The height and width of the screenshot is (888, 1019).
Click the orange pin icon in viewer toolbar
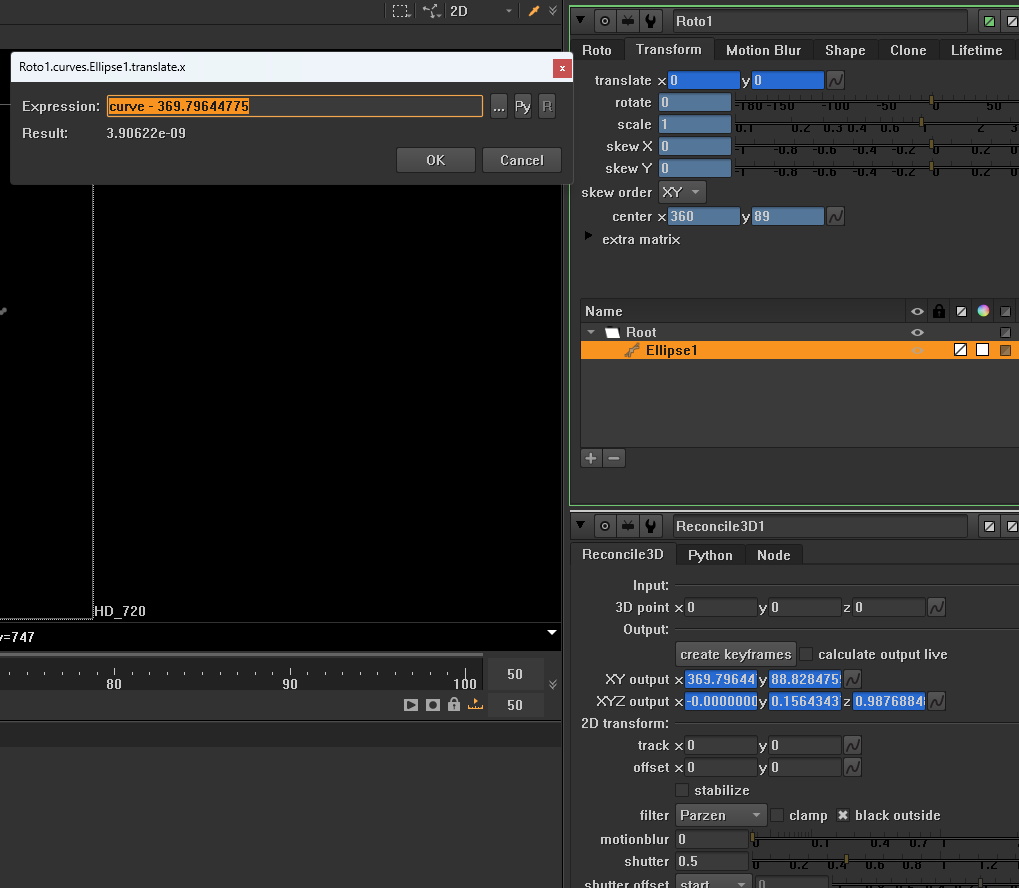534,10
